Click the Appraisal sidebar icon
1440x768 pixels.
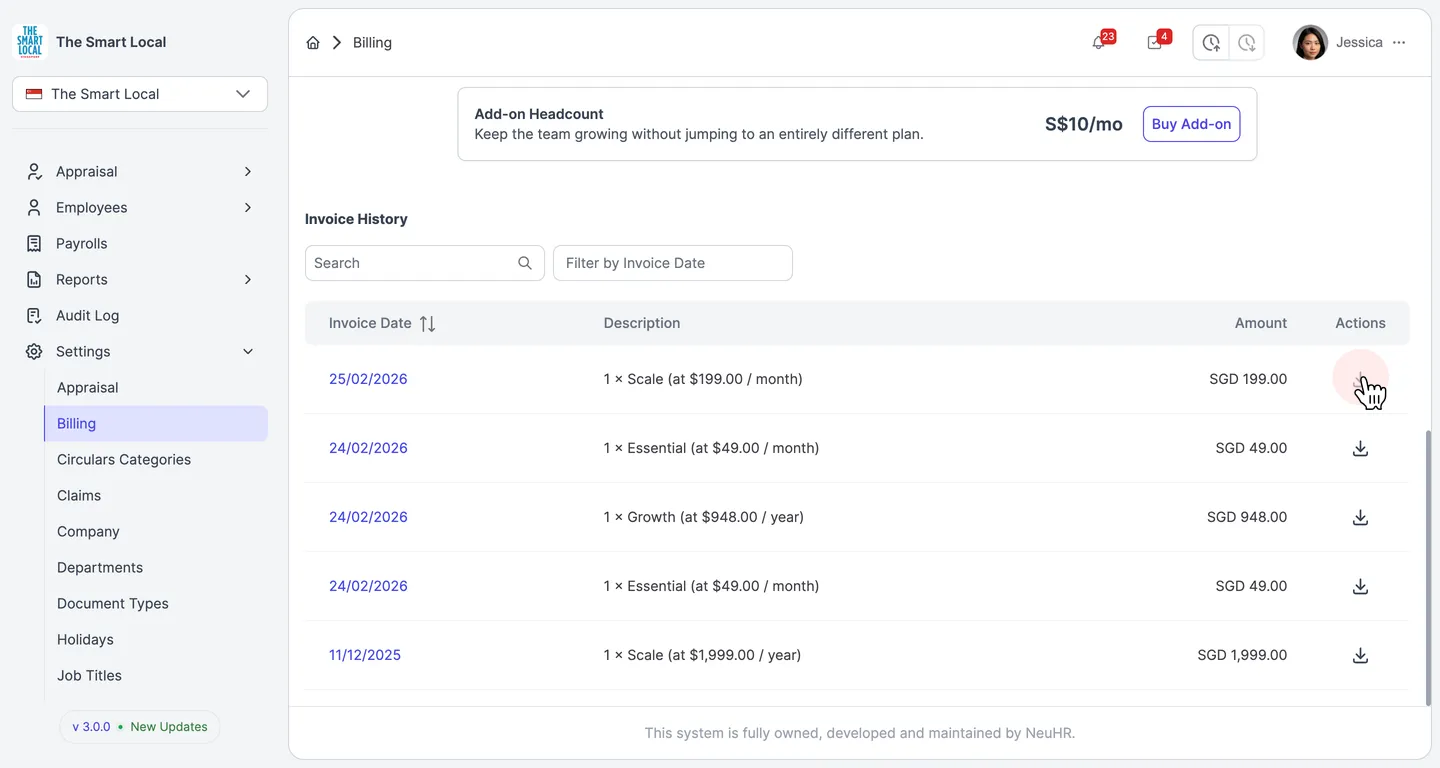pyautogui.click(x=34, y=172)
